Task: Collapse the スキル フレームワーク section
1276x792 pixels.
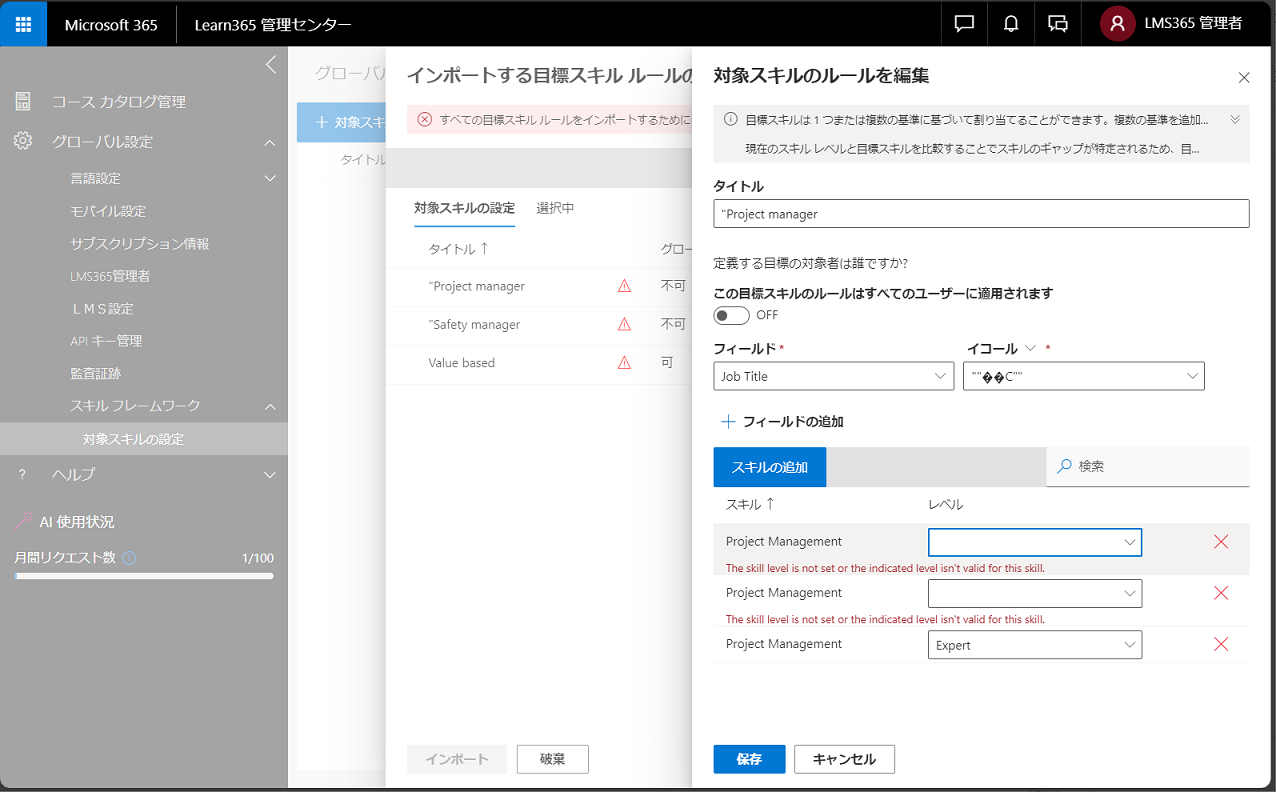Action: [x=270, y=406]
